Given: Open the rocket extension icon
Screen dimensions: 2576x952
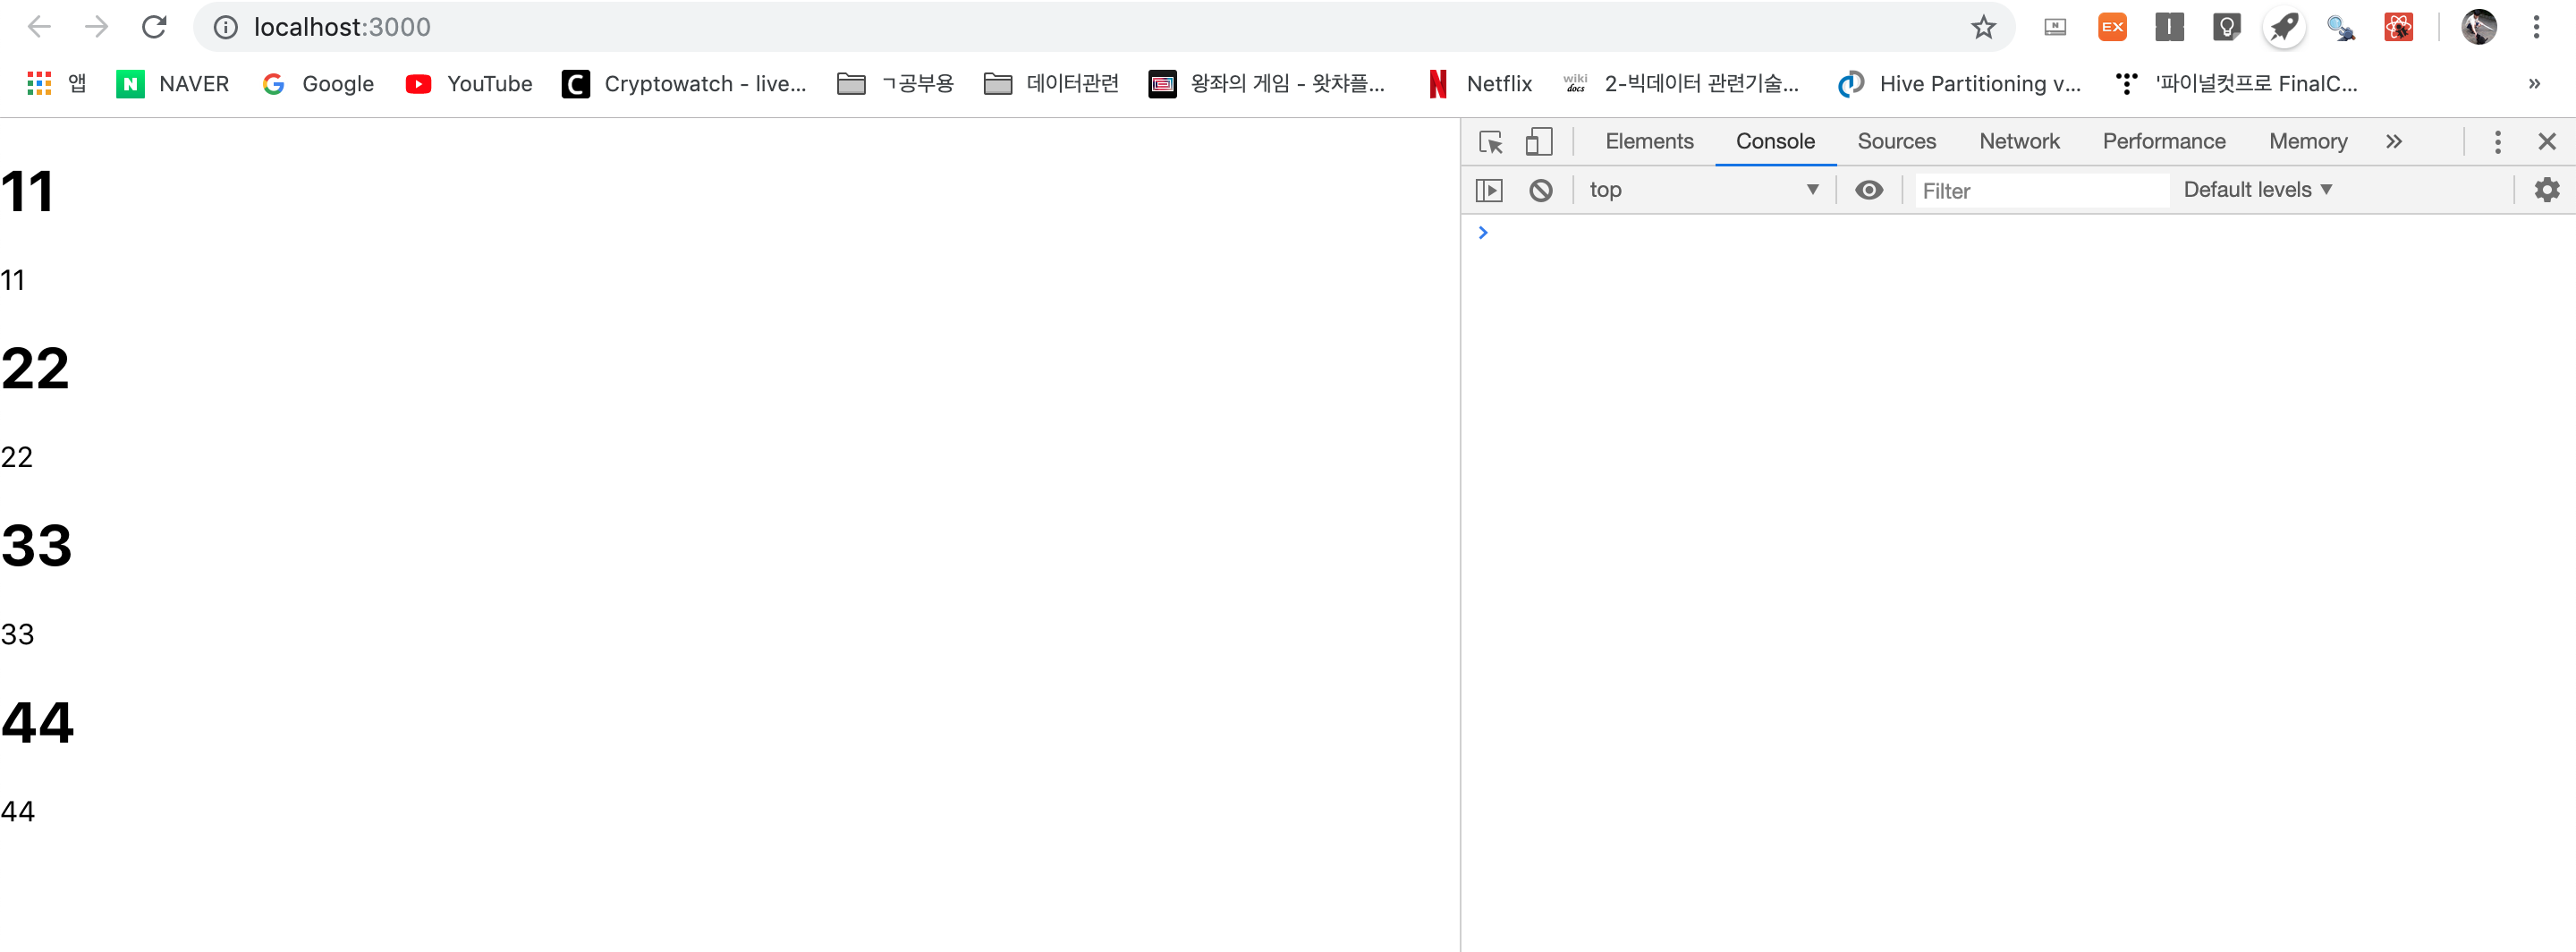Looking at the screenshot, I should (2284, 27).
